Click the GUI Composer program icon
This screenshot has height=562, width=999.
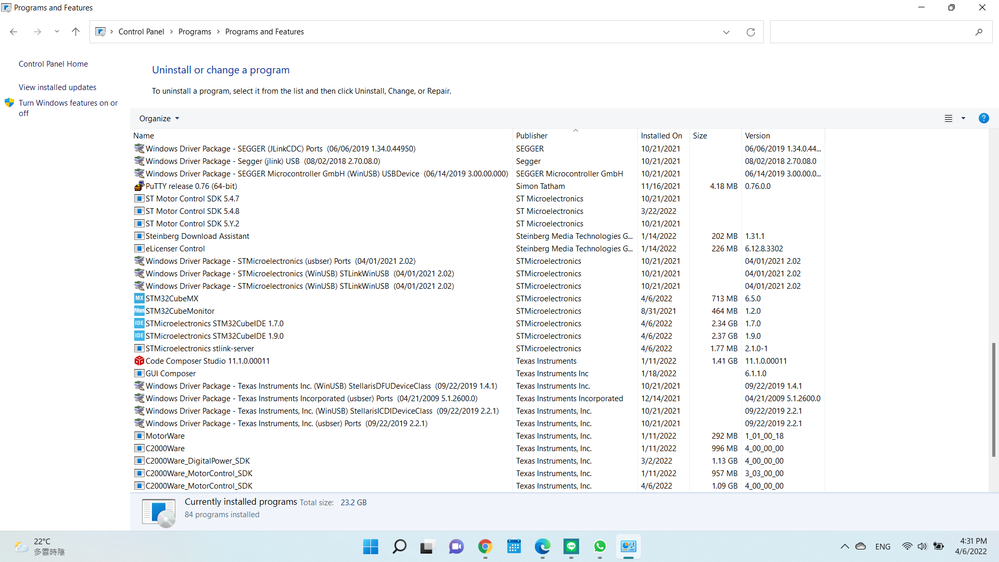139,373
